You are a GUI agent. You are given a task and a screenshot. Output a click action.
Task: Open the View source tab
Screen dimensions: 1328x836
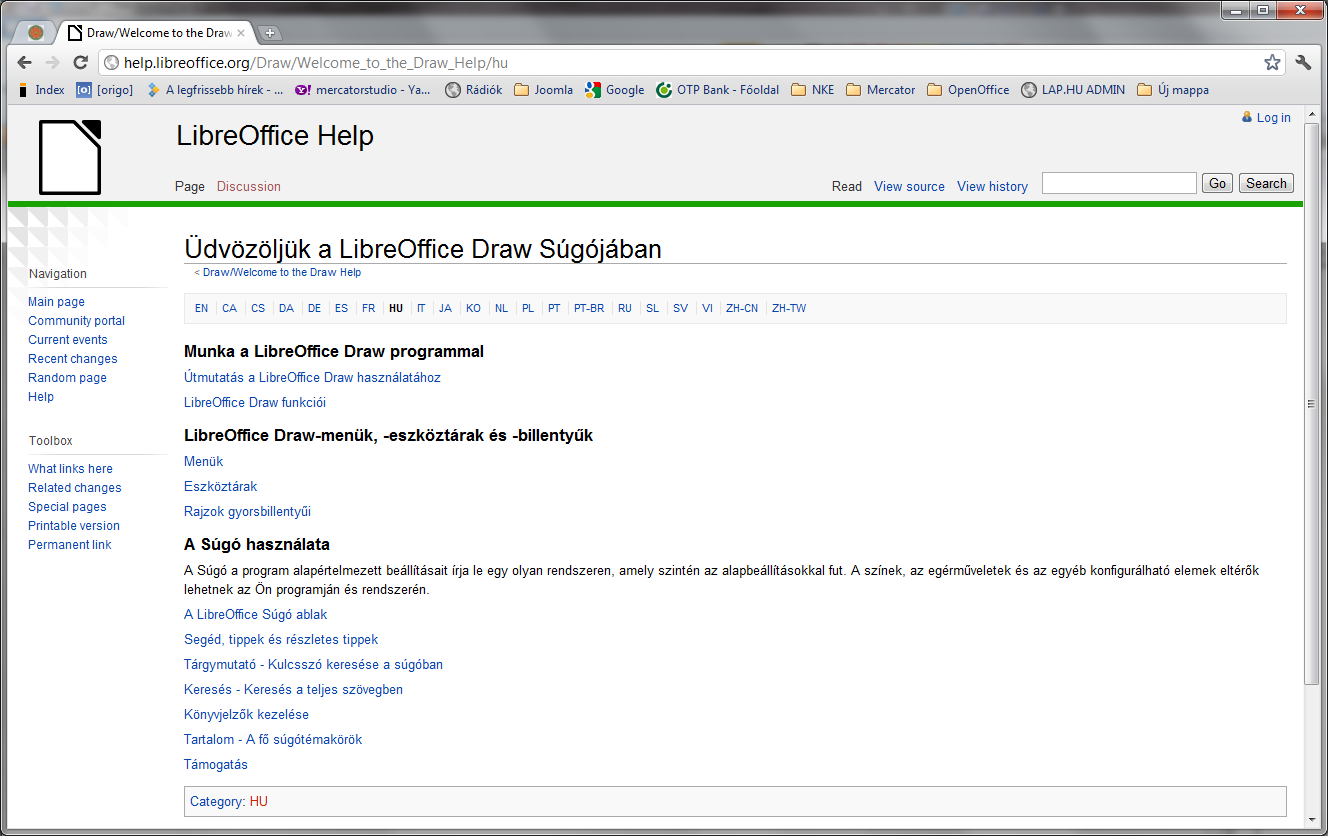(909, 187)
